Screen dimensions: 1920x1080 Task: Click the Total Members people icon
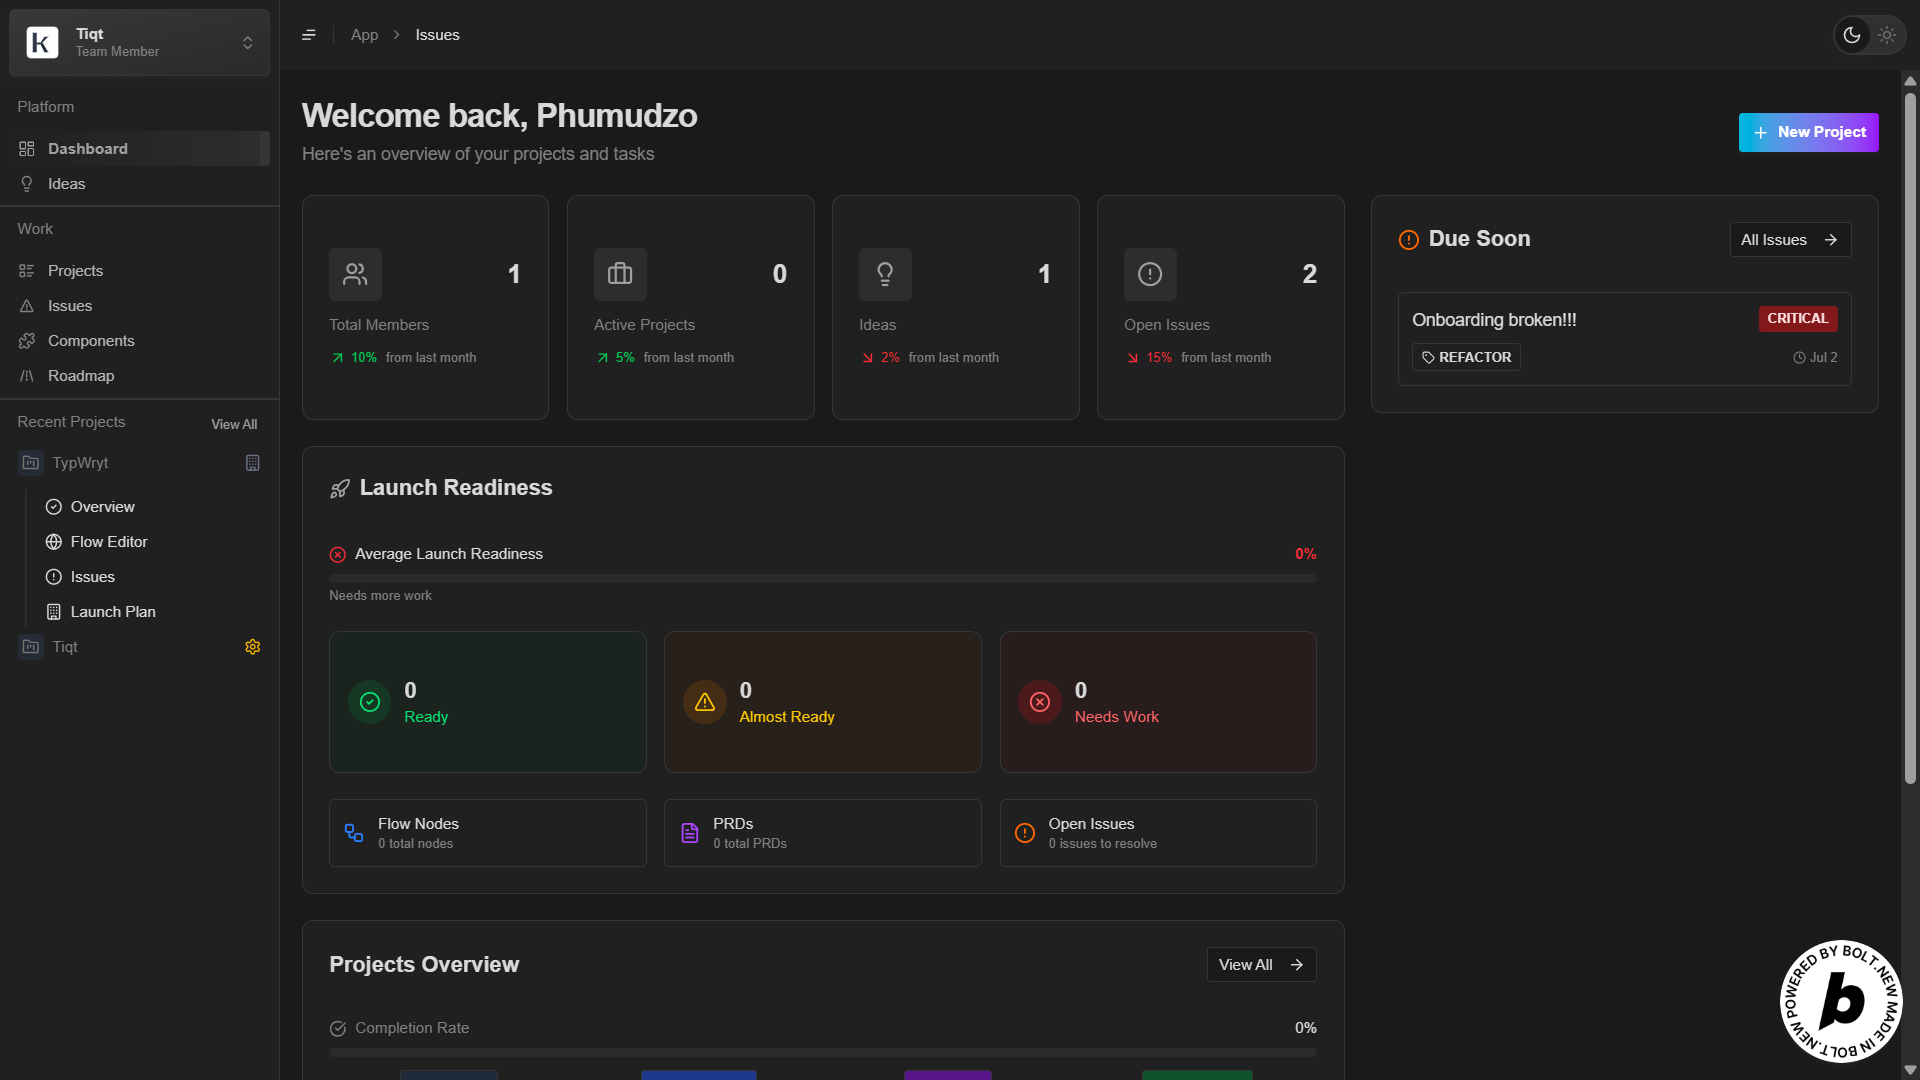pos(355,274)
